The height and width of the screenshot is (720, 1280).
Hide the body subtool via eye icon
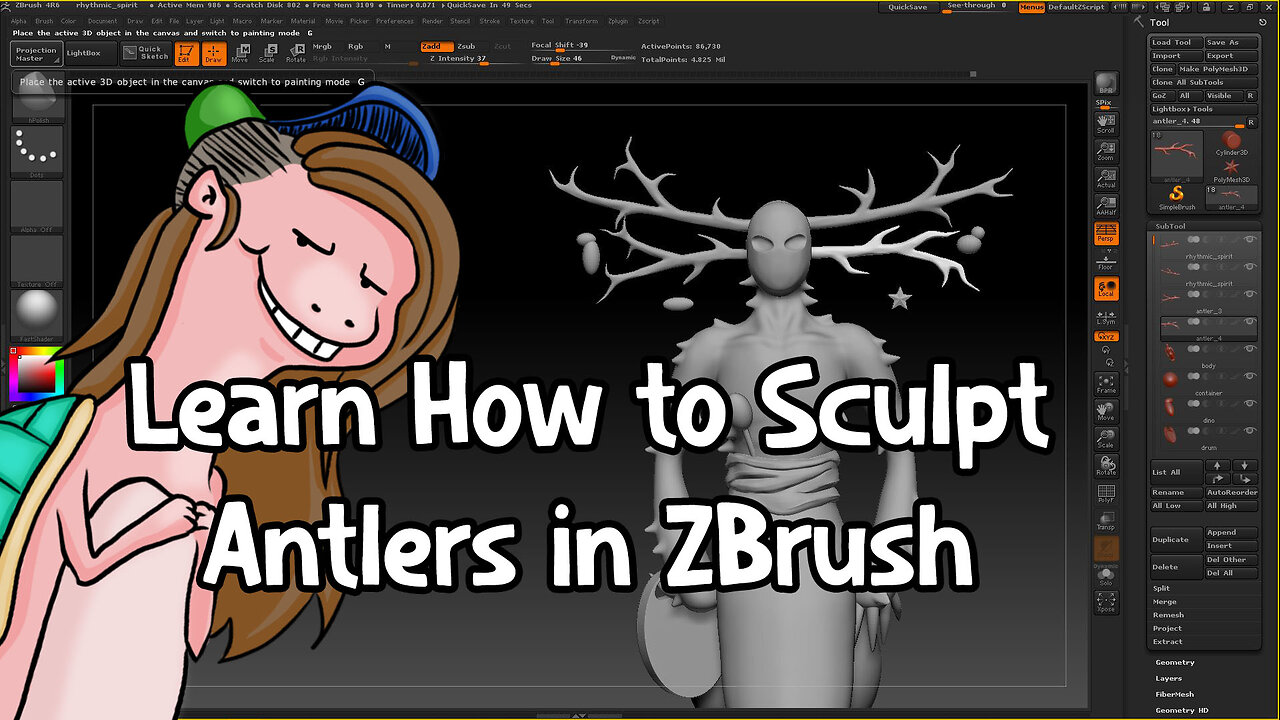tap(1249, 349)
